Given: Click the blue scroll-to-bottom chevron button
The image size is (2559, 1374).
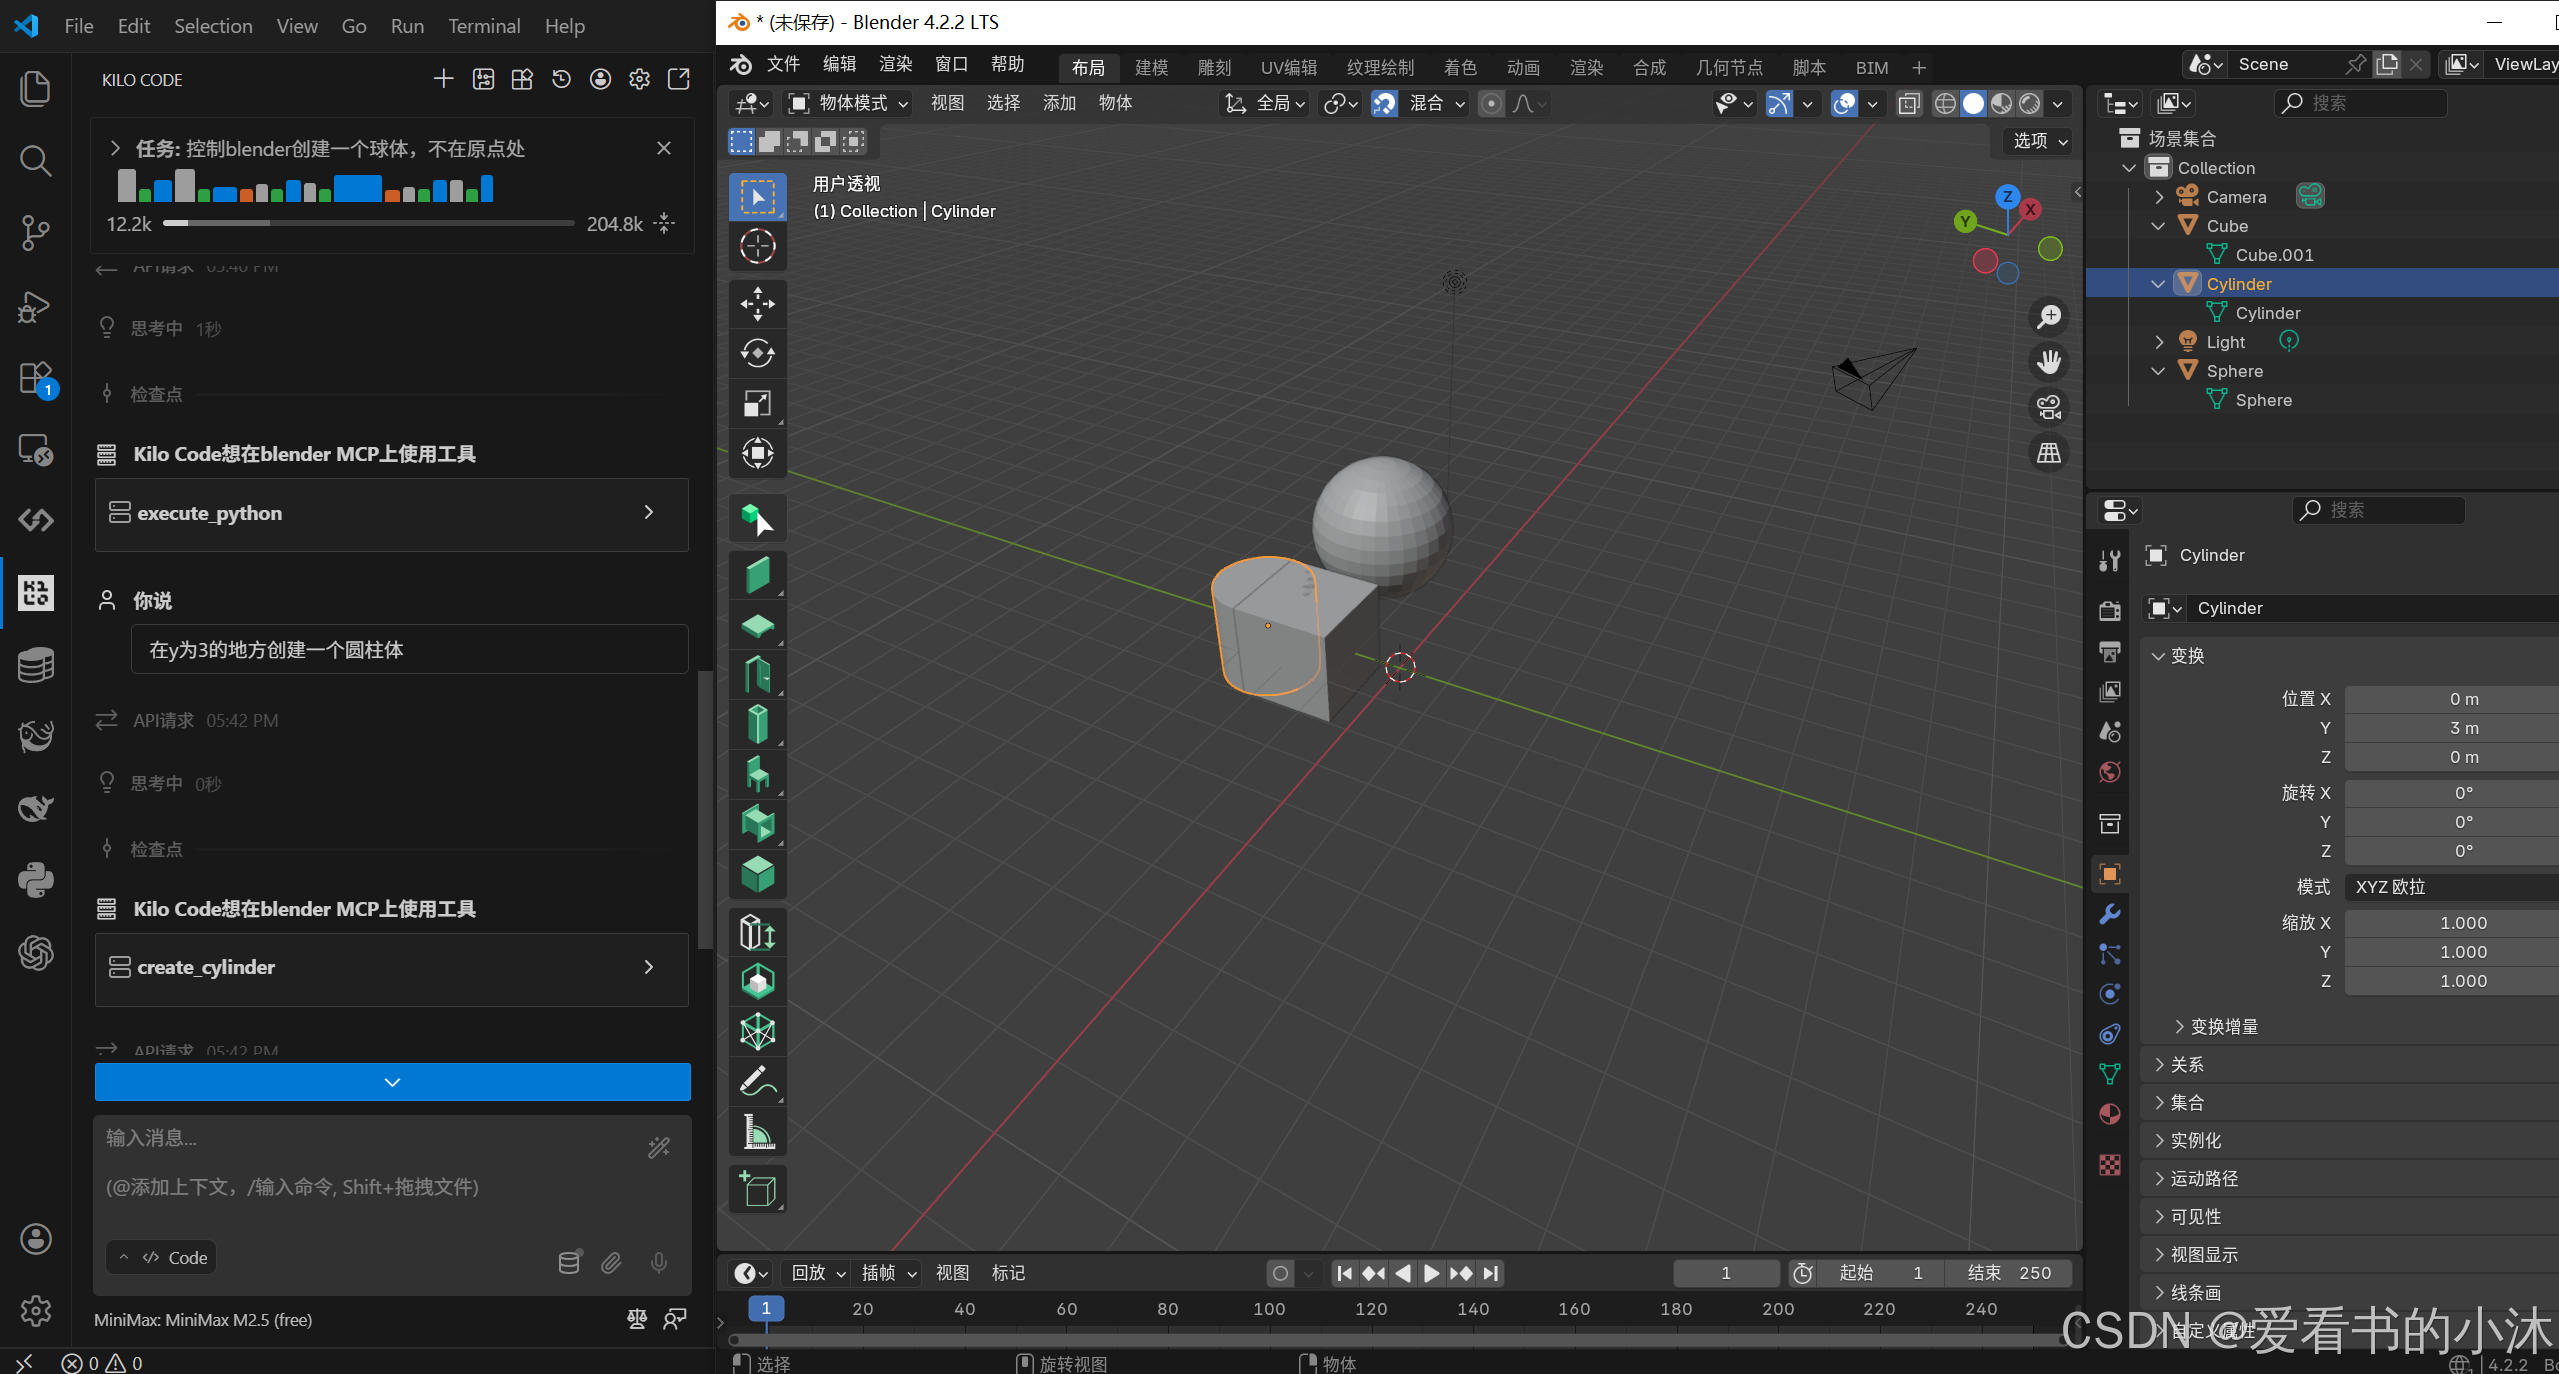Looking at the screenshot, I should click(392, 1082).
